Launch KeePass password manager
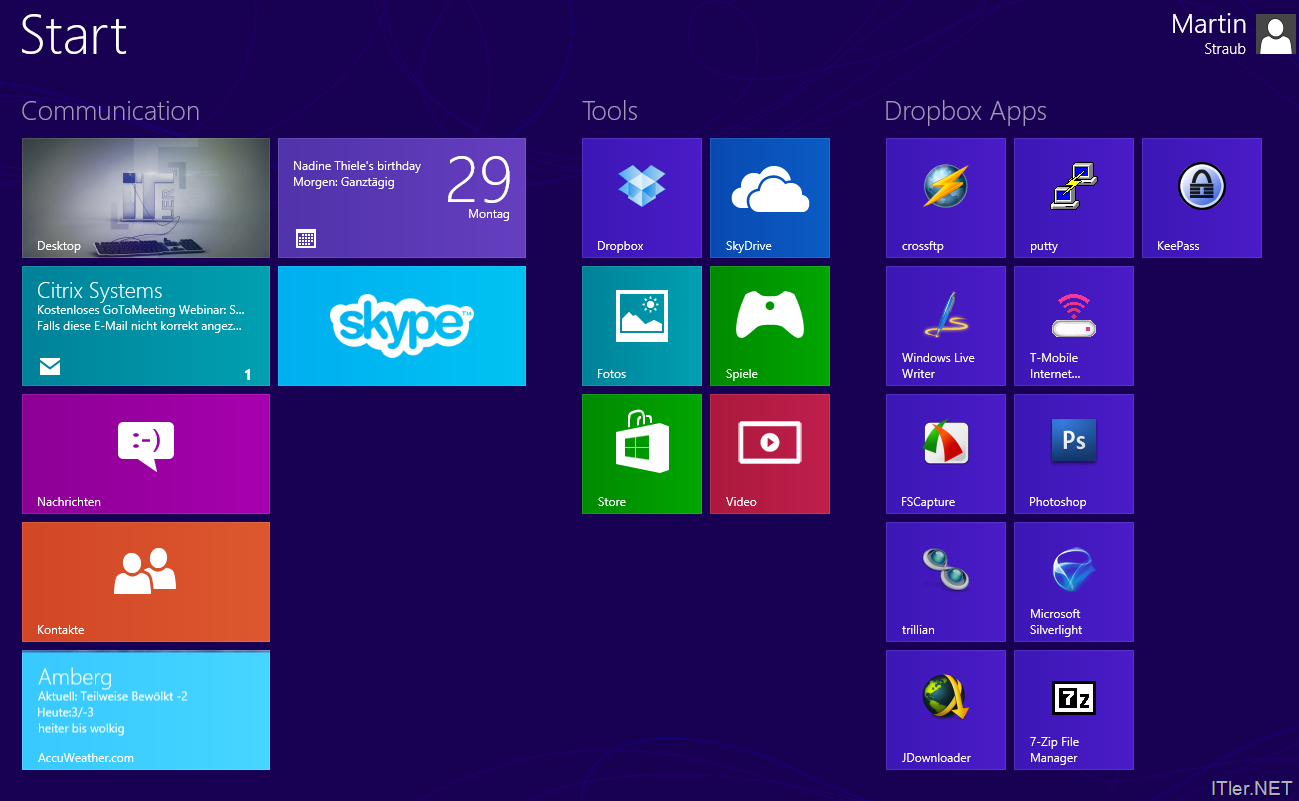 [1201, 198]
